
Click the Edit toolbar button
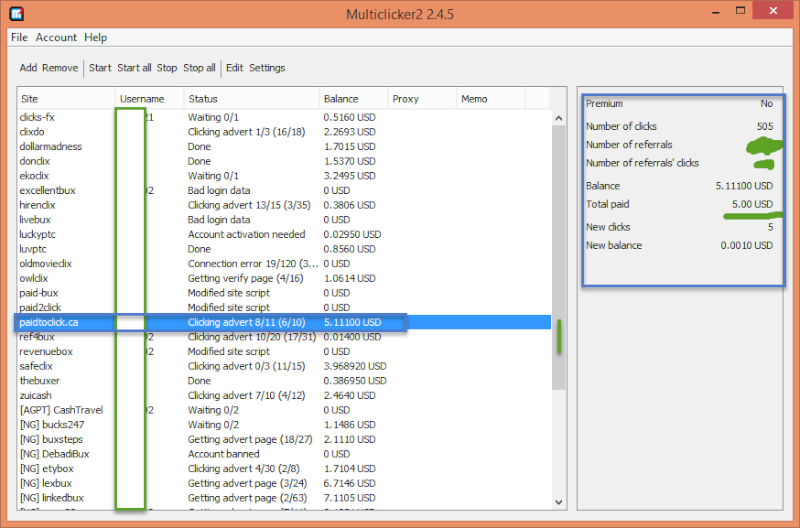[235, 68]
